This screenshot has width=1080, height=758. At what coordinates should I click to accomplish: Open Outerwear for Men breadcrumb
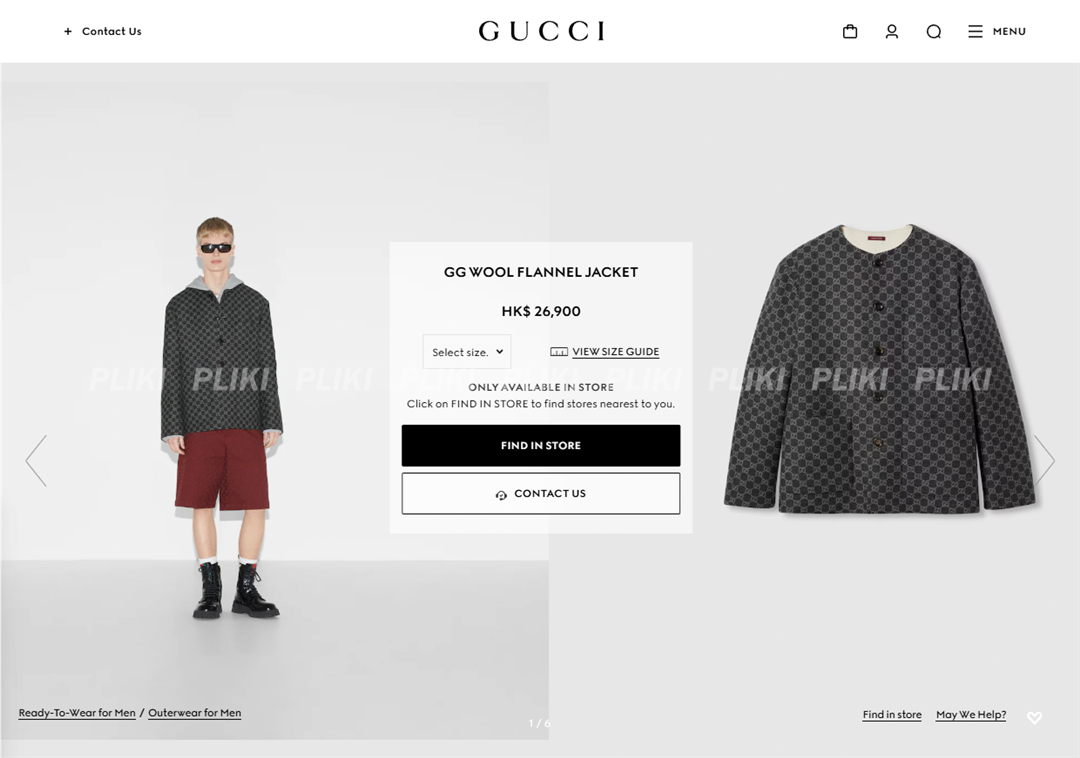[x=195, y=713]
